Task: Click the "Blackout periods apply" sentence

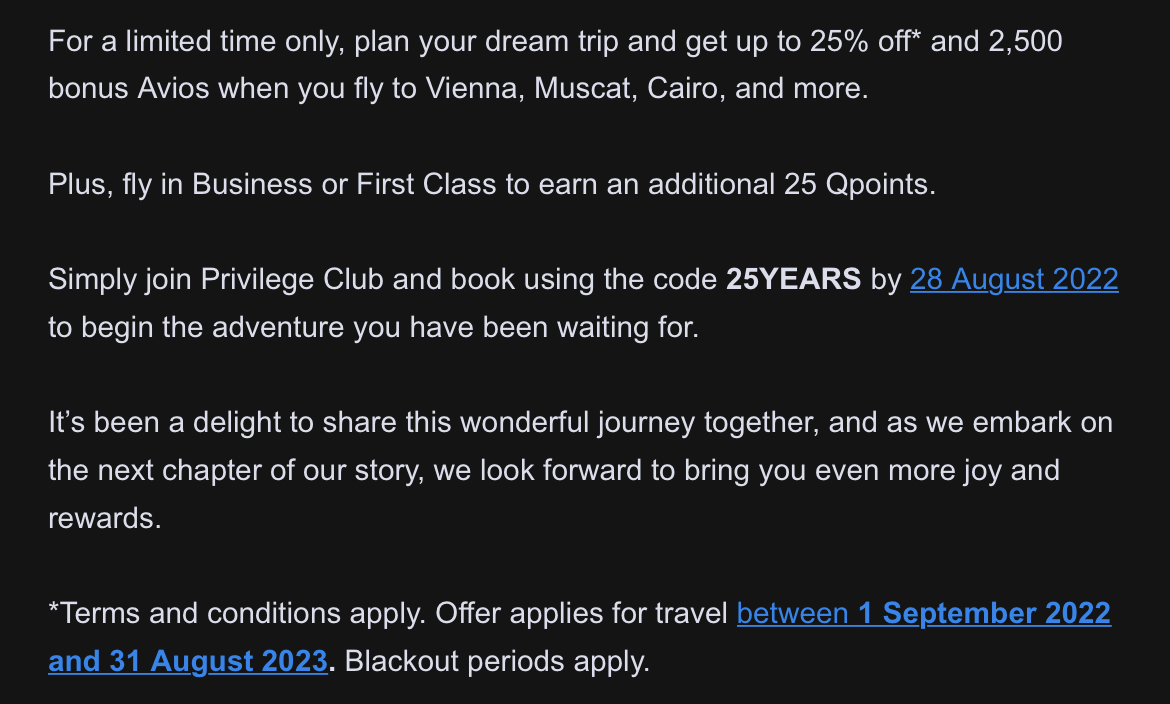Action: (497, 661)
